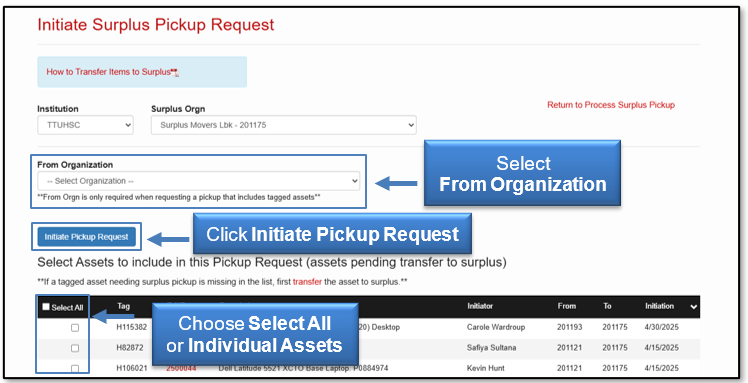Click To value 201175 in Carole Wardroup row
Viewport: 748px width, 383px height.
point(615,327)
